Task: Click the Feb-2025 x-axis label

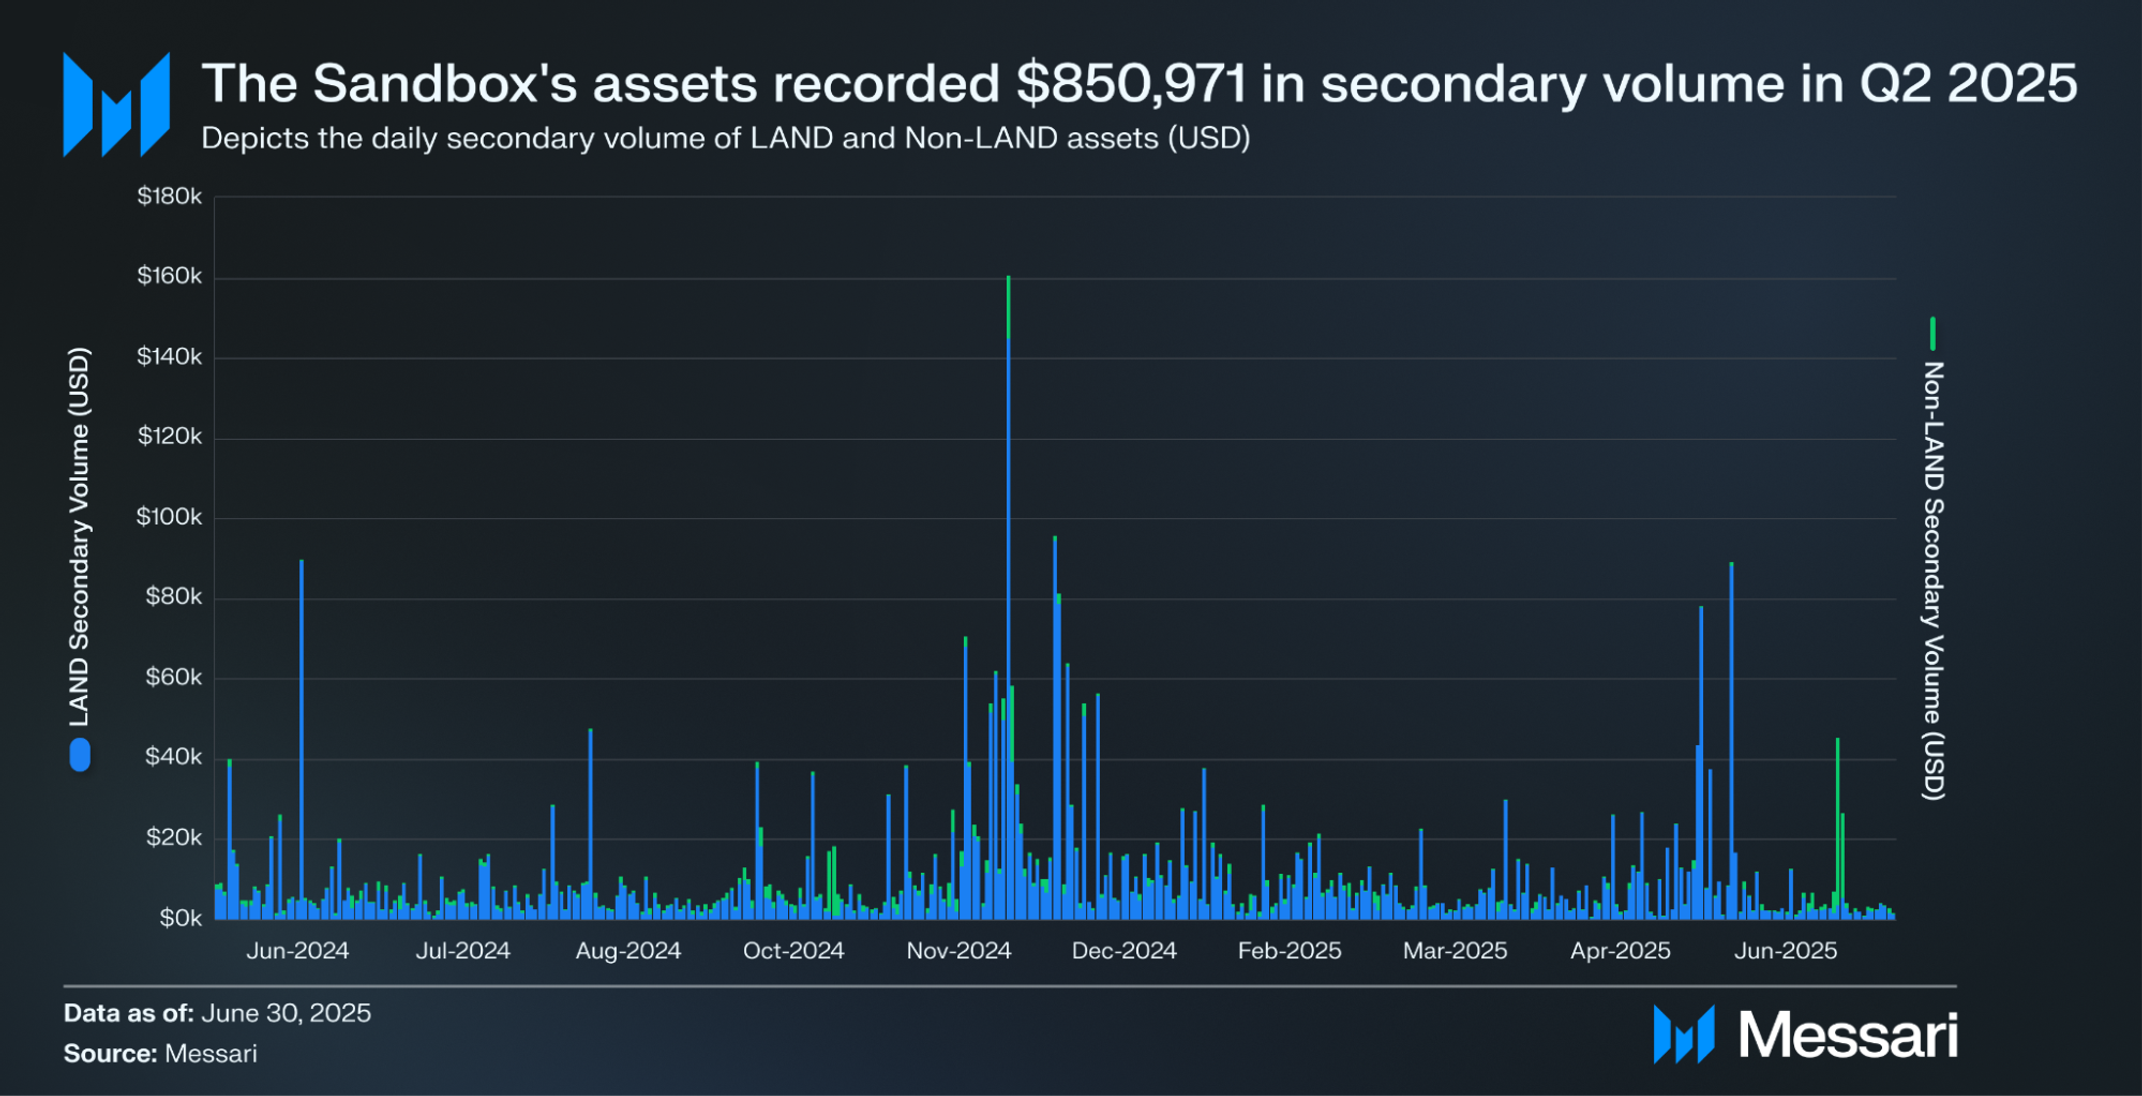Action: (x=1289, y=951)
